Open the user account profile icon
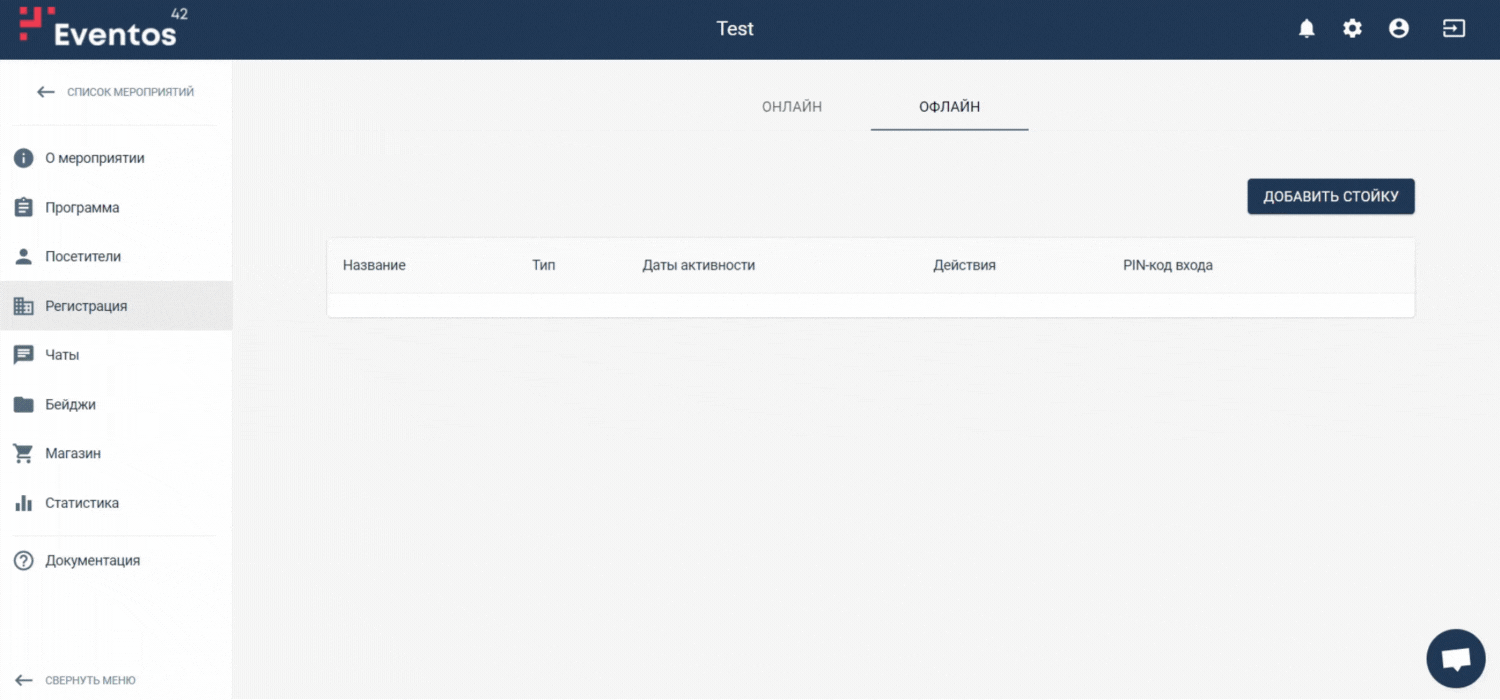Image resolution: width=1500 pixels, height=700 pixels. [1399, 29]
